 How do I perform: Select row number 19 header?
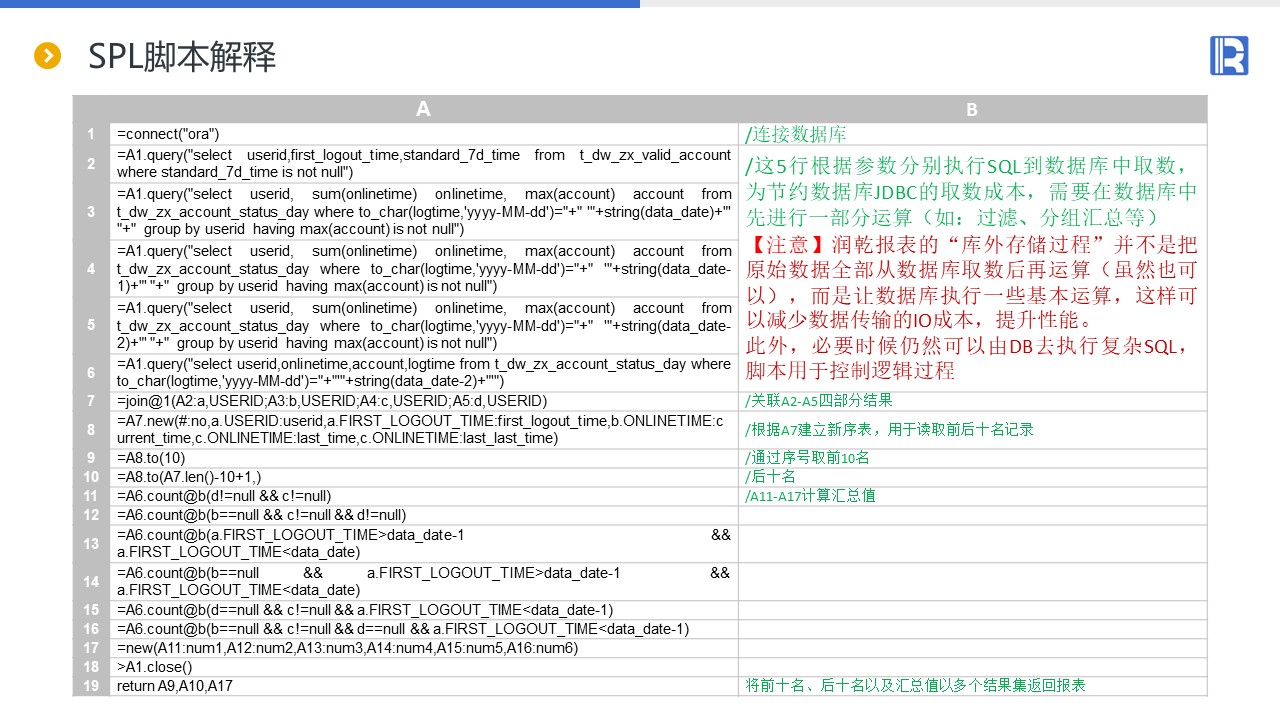[91, 686]
